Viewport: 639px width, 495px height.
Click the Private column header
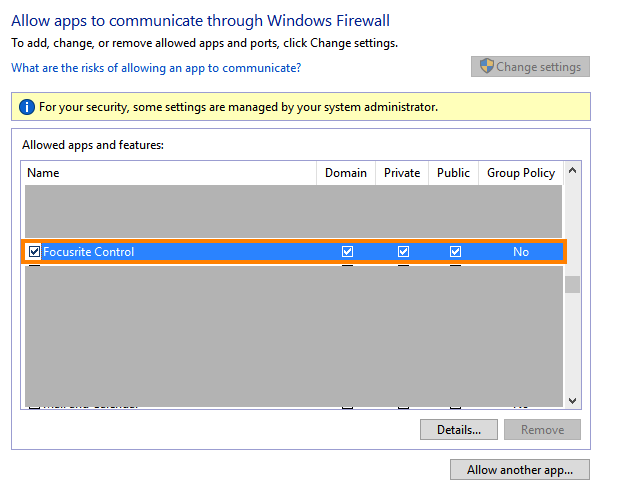click(x=402, y=173)
